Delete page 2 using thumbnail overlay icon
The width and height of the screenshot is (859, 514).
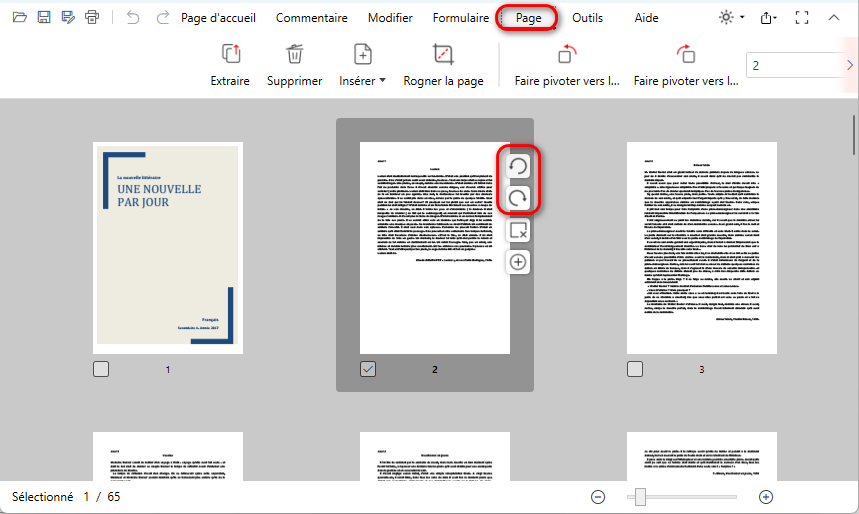(x=518, y=230)
